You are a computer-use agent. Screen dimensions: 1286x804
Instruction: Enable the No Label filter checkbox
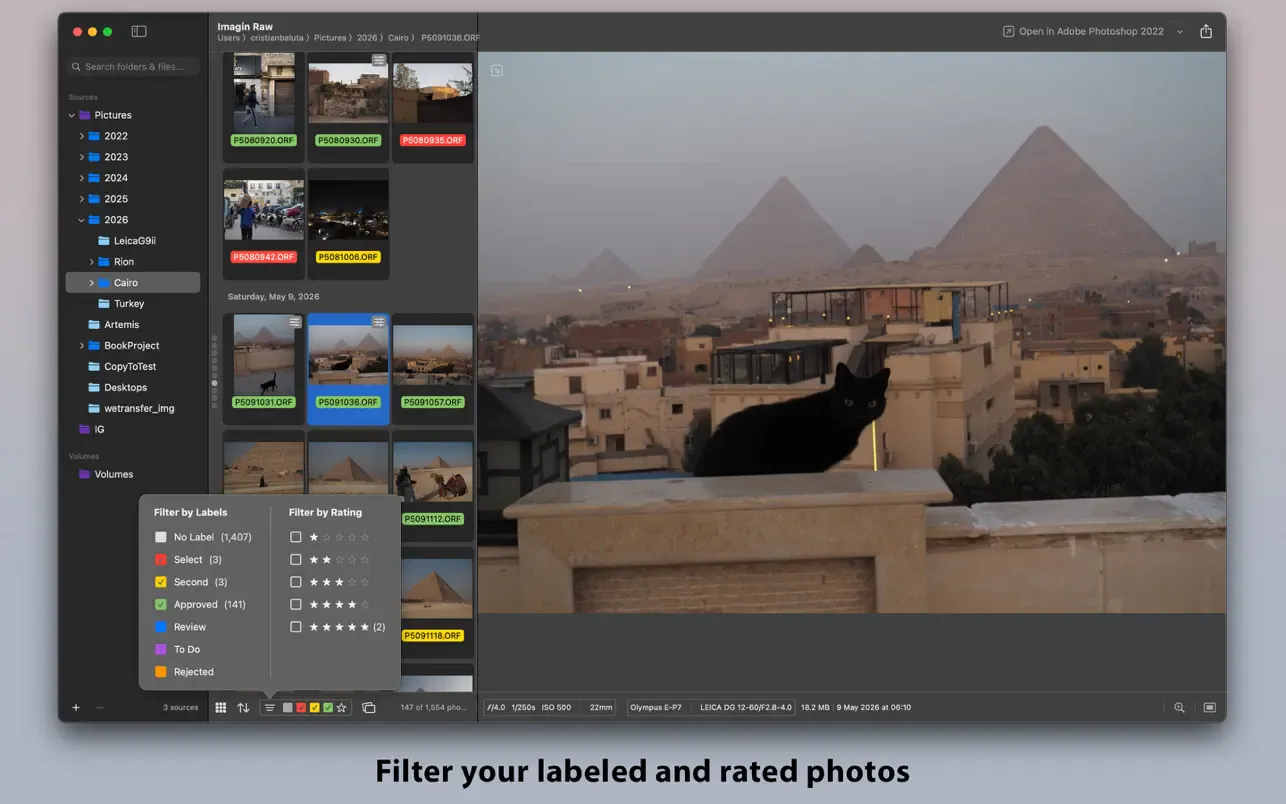pyautogui.click(x=161, y=537)
